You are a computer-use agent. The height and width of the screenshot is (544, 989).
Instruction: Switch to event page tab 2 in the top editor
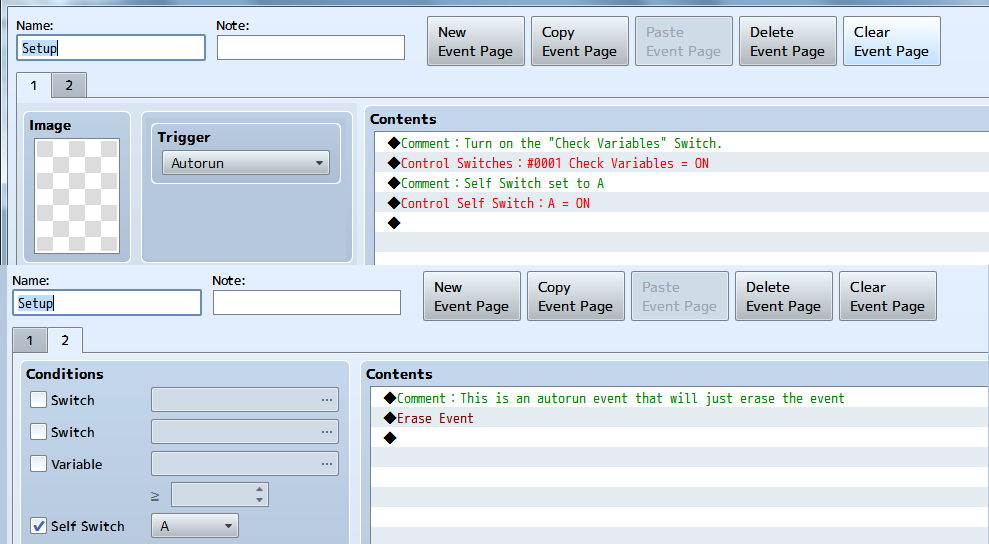(69, 86)
